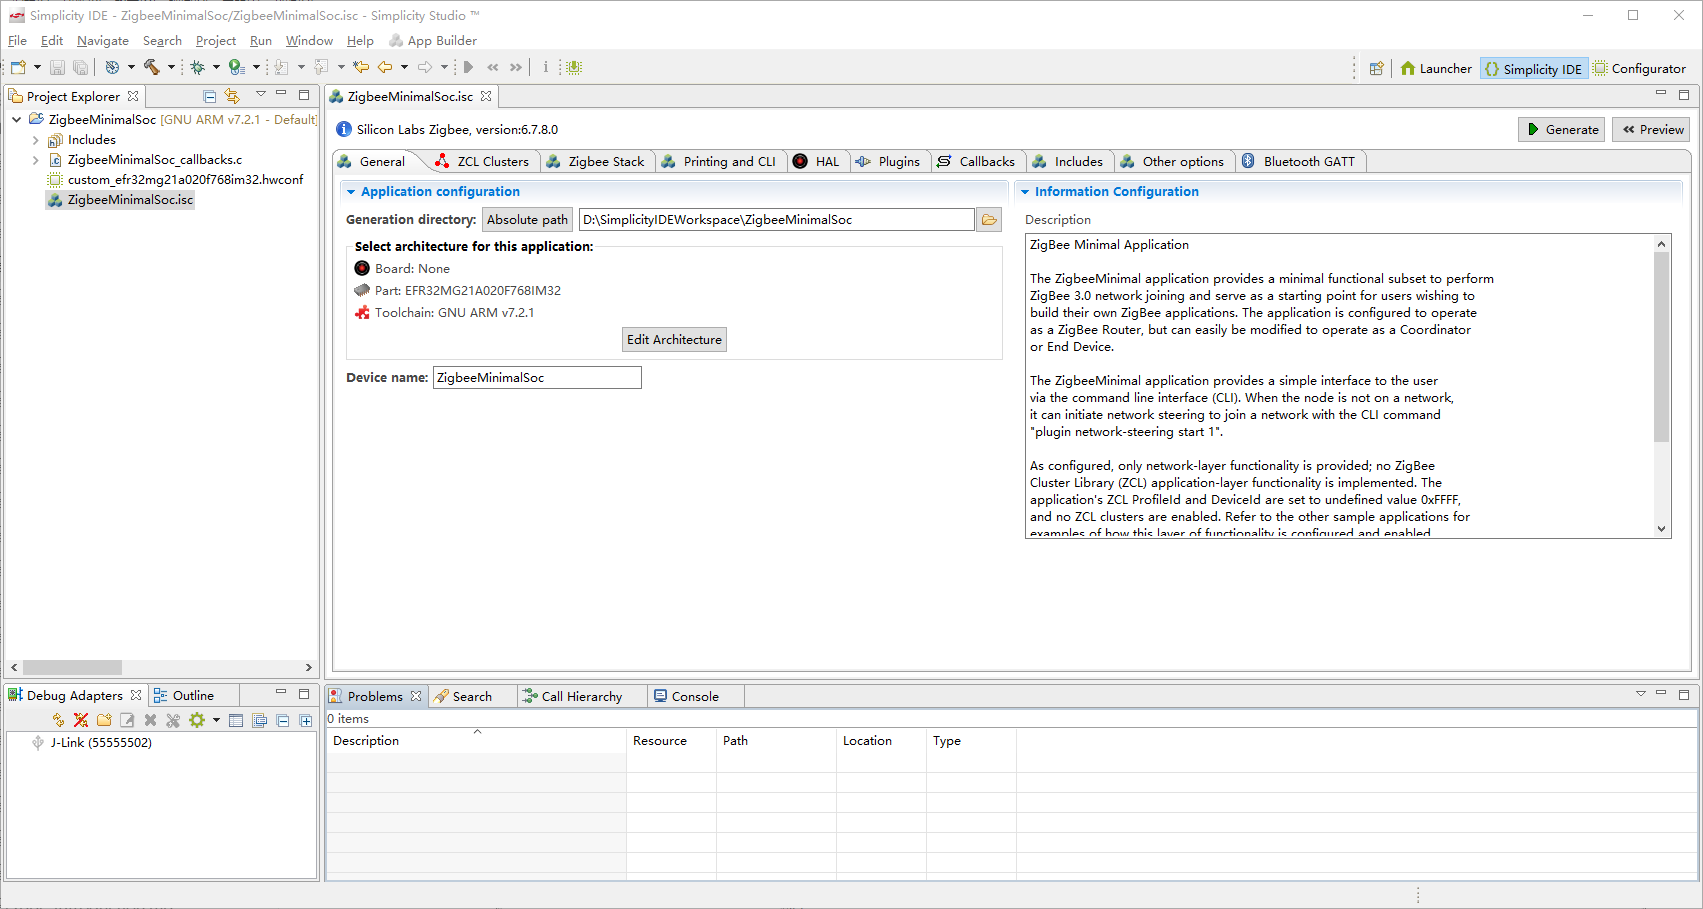Toggle Link with Editor in Project Explorer
The image size is (1703, 909).
(x=232, y=96)
